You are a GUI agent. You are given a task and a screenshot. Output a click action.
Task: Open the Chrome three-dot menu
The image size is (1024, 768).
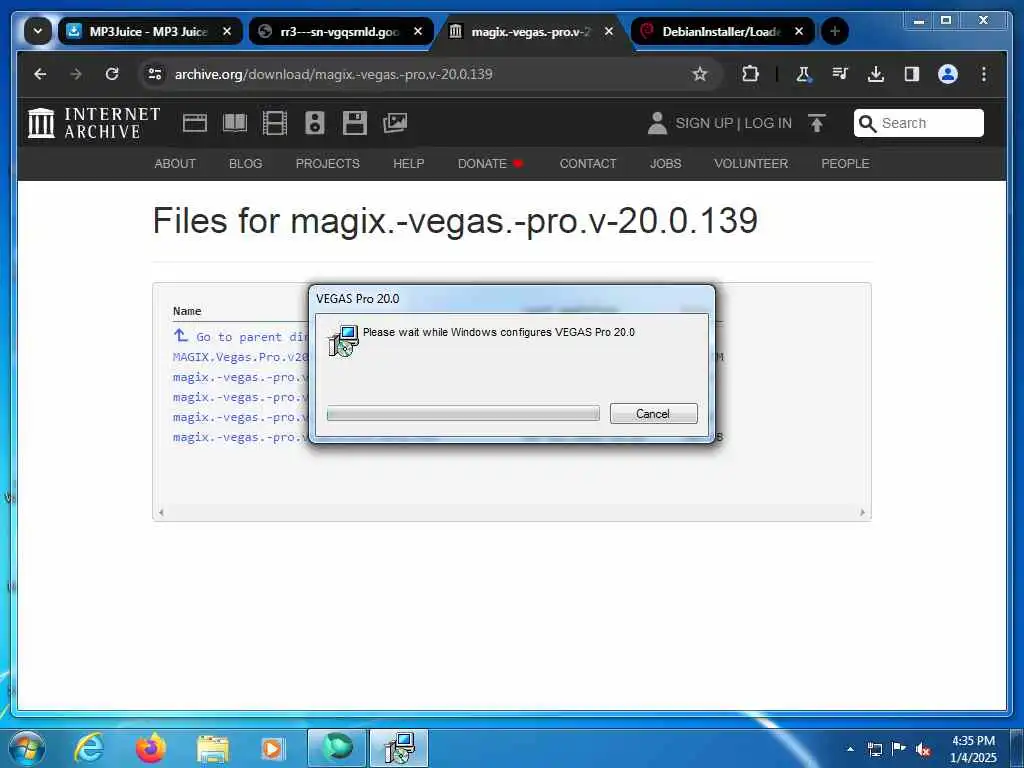point(984,74)
